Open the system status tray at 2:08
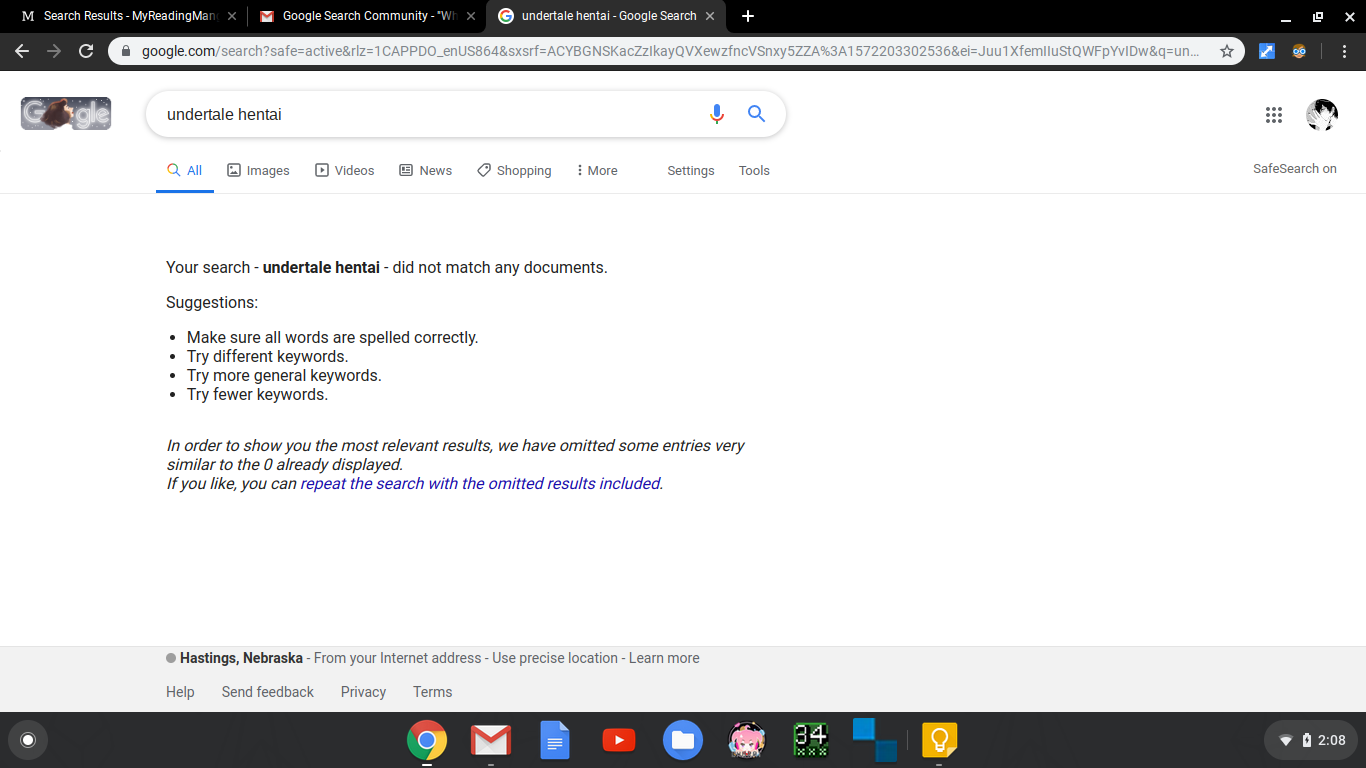 1311,740
